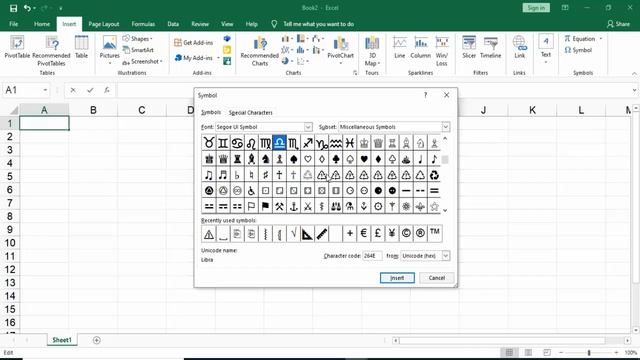Switch to the Review tab
The height and width of the screenshot is (360, 640).
(200, 24)
